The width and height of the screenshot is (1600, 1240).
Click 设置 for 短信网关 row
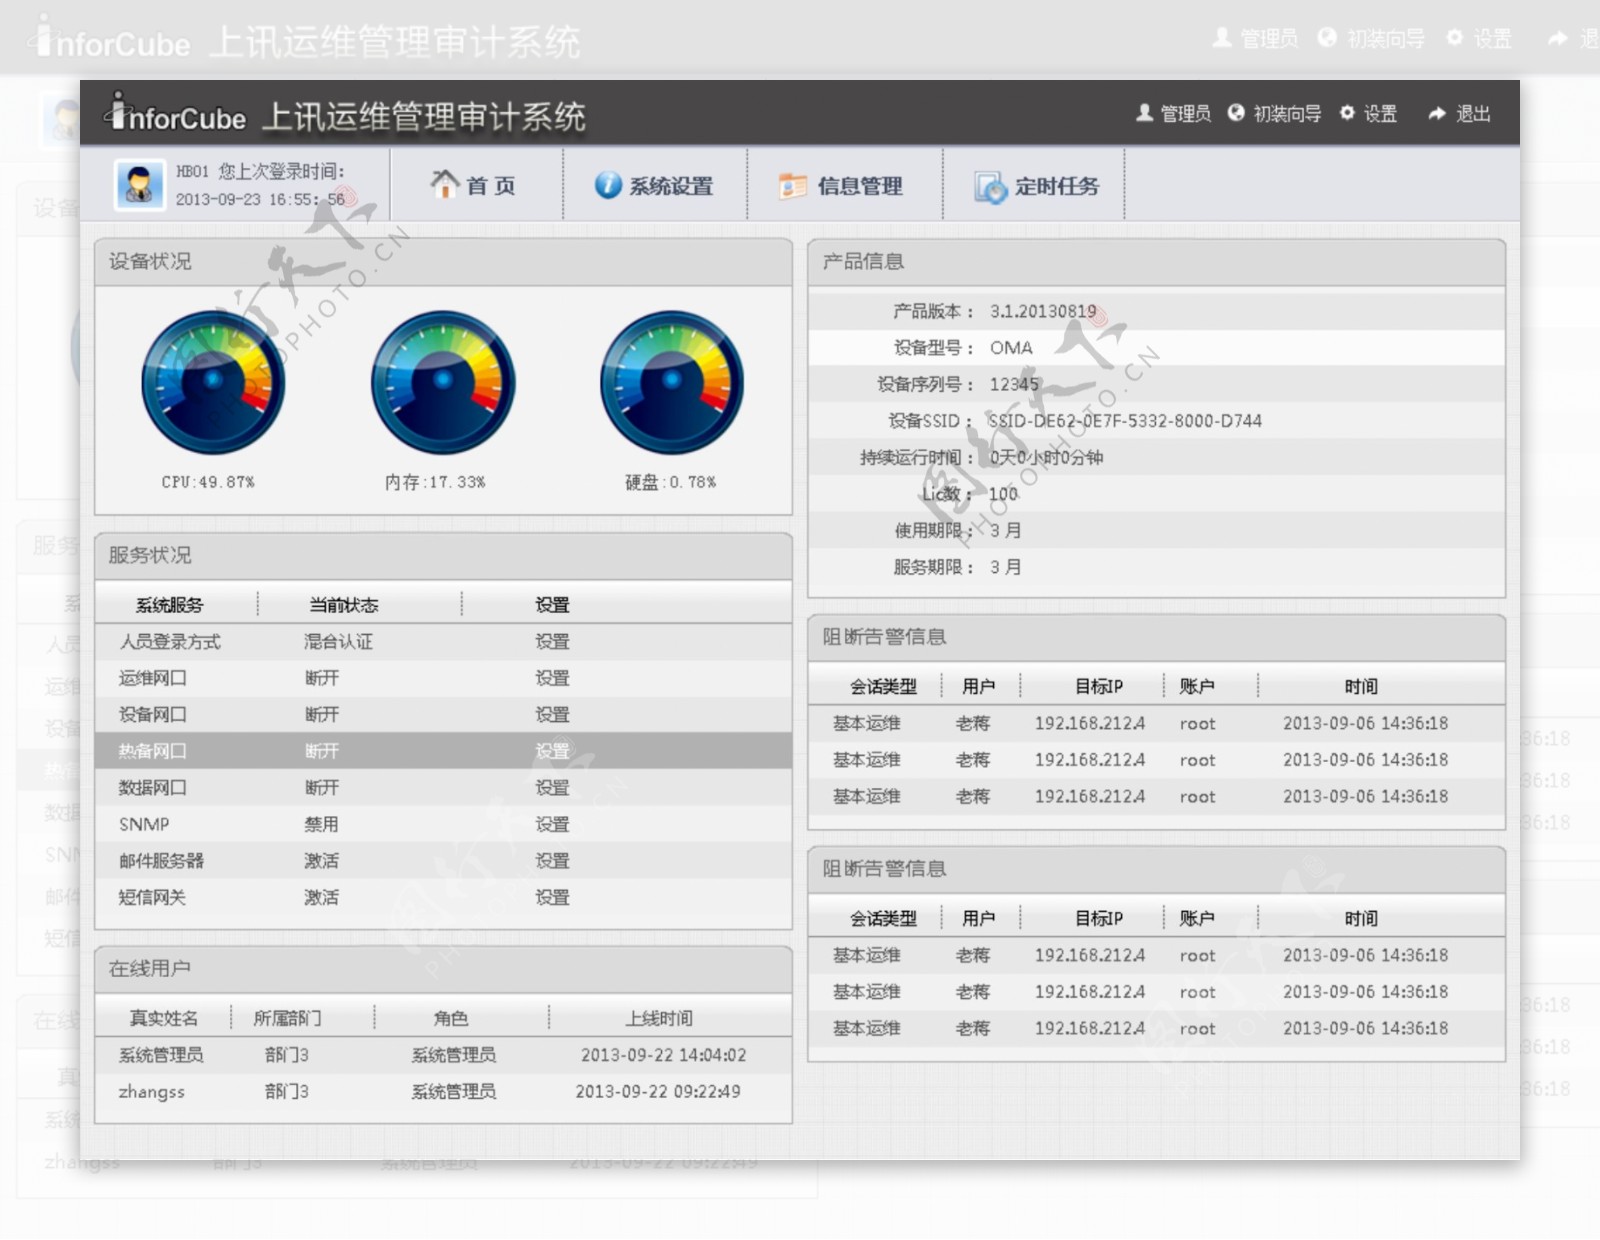[552, 897]
